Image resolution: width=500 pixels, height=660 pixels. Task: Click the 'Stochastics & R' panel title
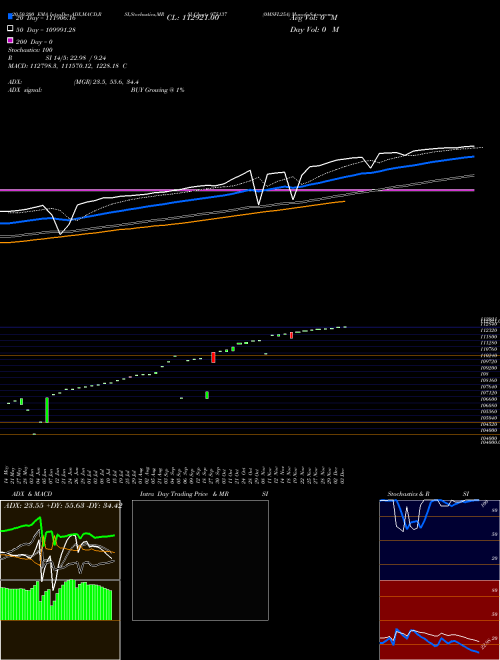coord(409,494)
